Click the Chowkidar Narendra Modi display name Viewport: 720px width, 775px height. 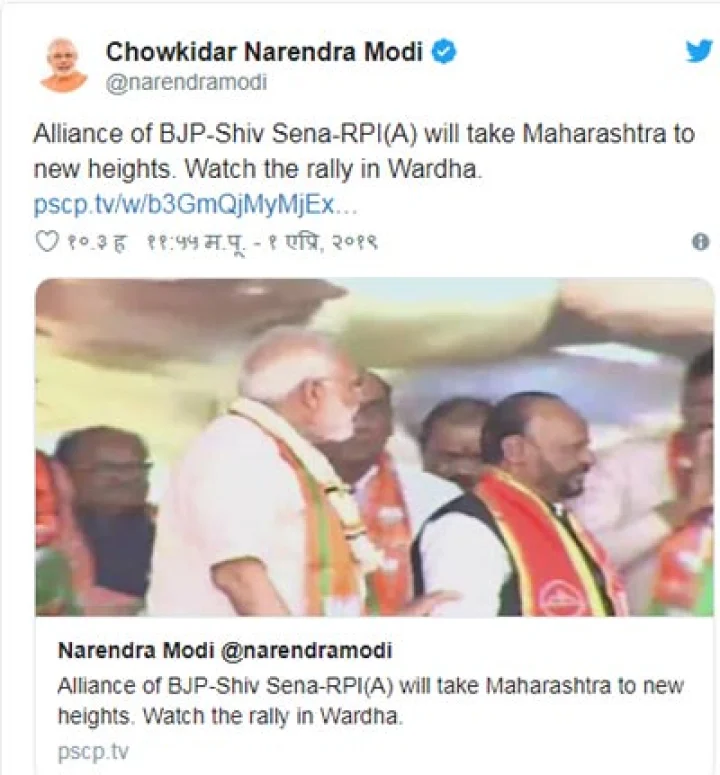[264, 52]
